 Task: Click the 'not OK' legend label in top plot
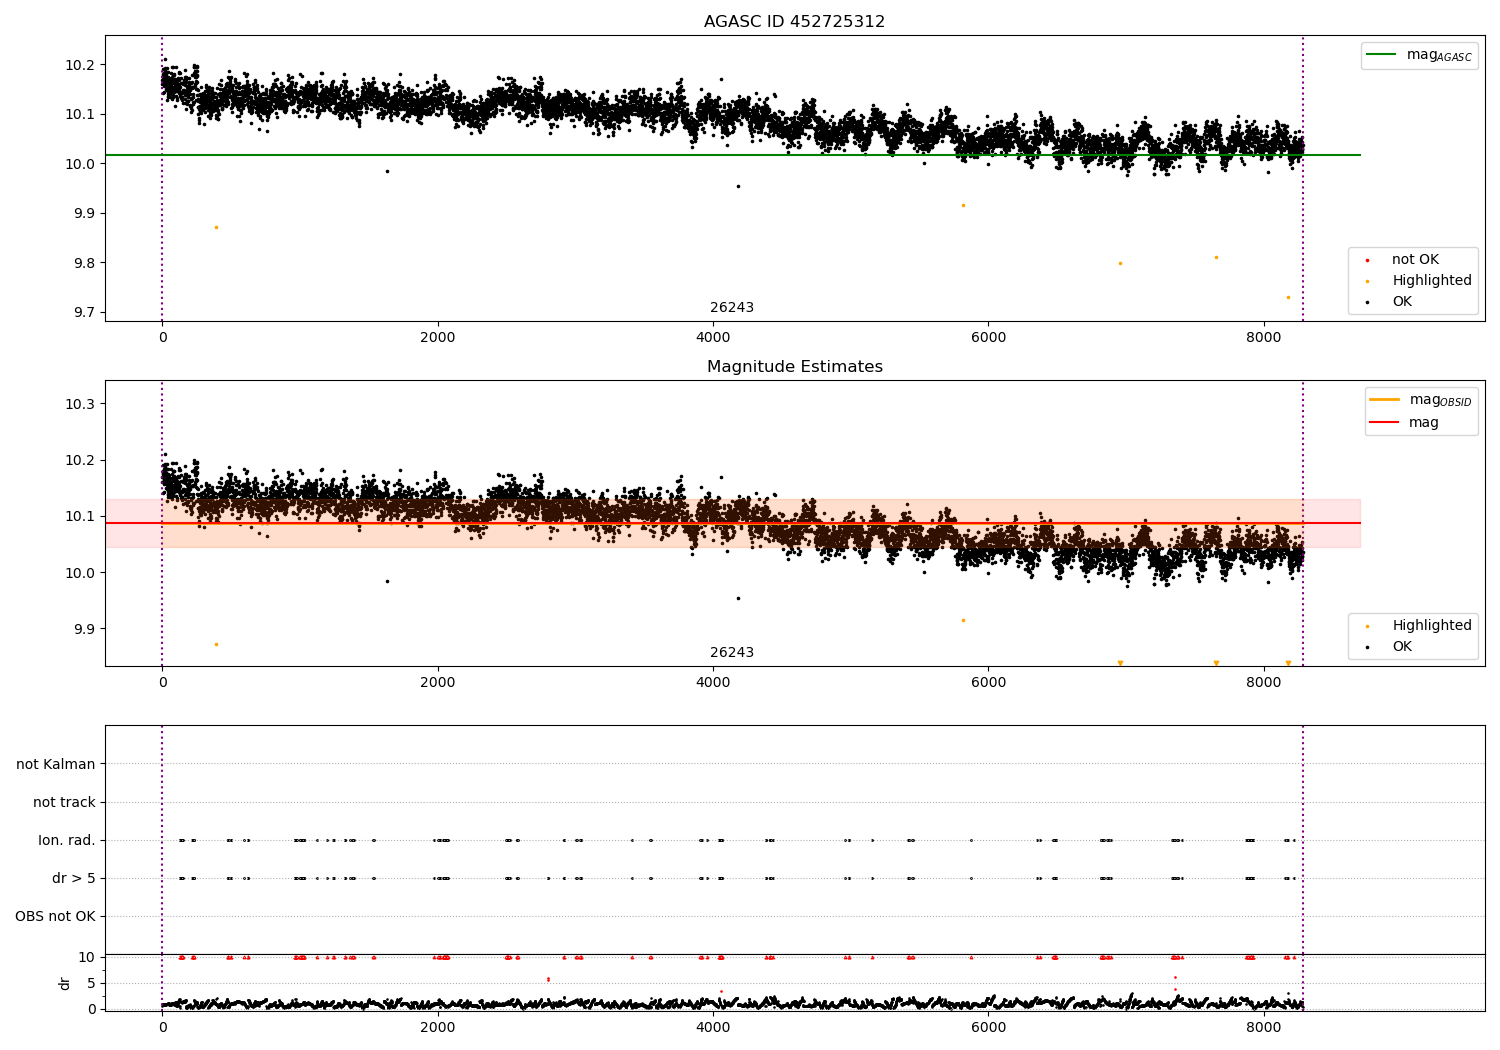[x=1415, y=260]
